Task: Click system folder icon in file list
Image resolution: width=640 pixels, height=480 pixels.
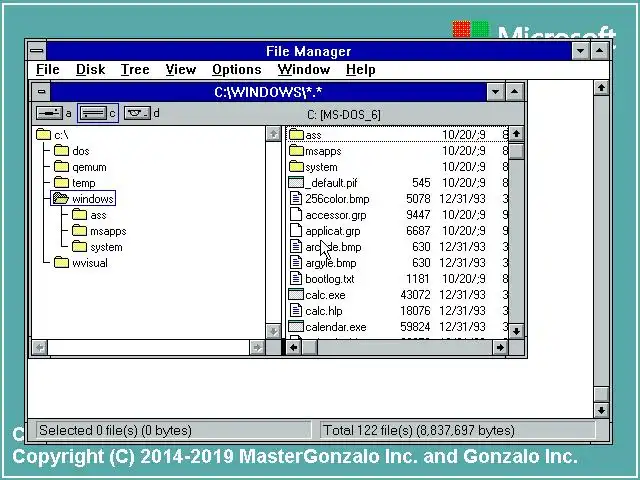Action: click(296, 167)
